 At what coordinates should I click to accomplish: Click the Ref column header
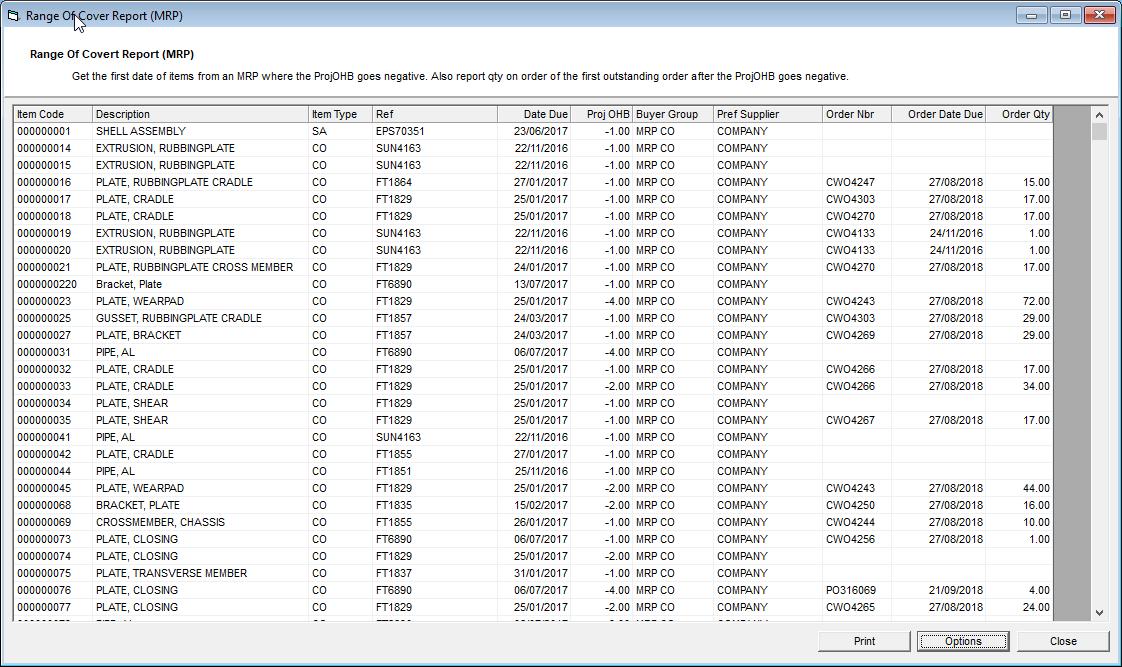click(x=434, y=114)
